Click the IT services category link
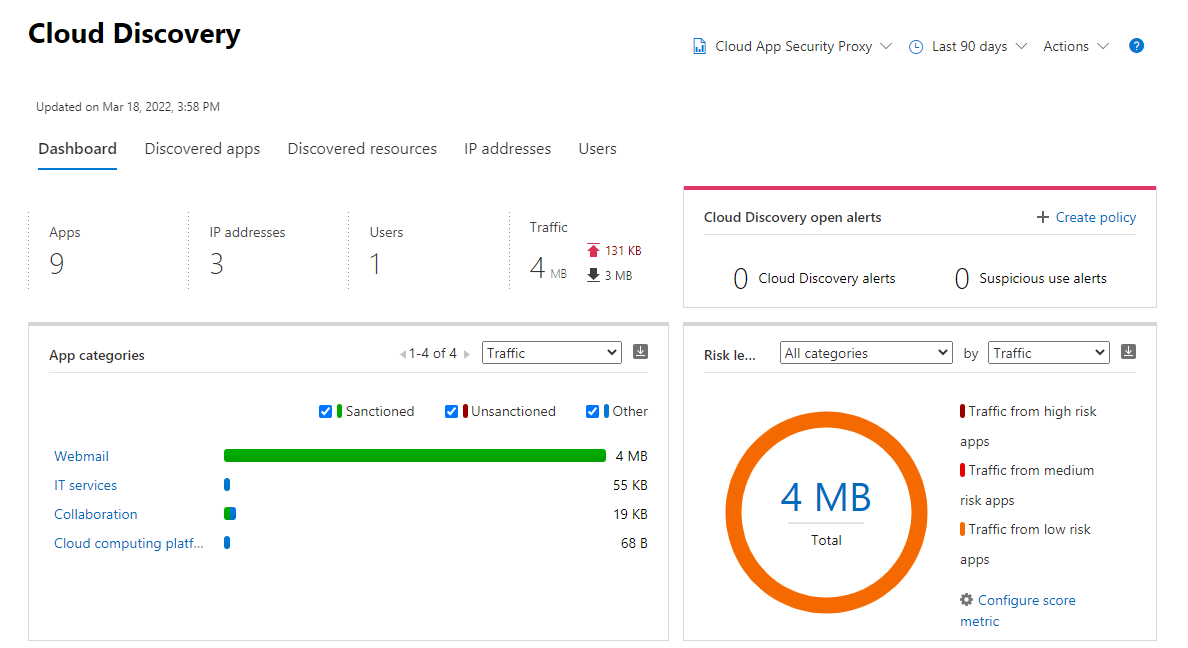The width and height of the screenshot is (1188, 648). 85,485
